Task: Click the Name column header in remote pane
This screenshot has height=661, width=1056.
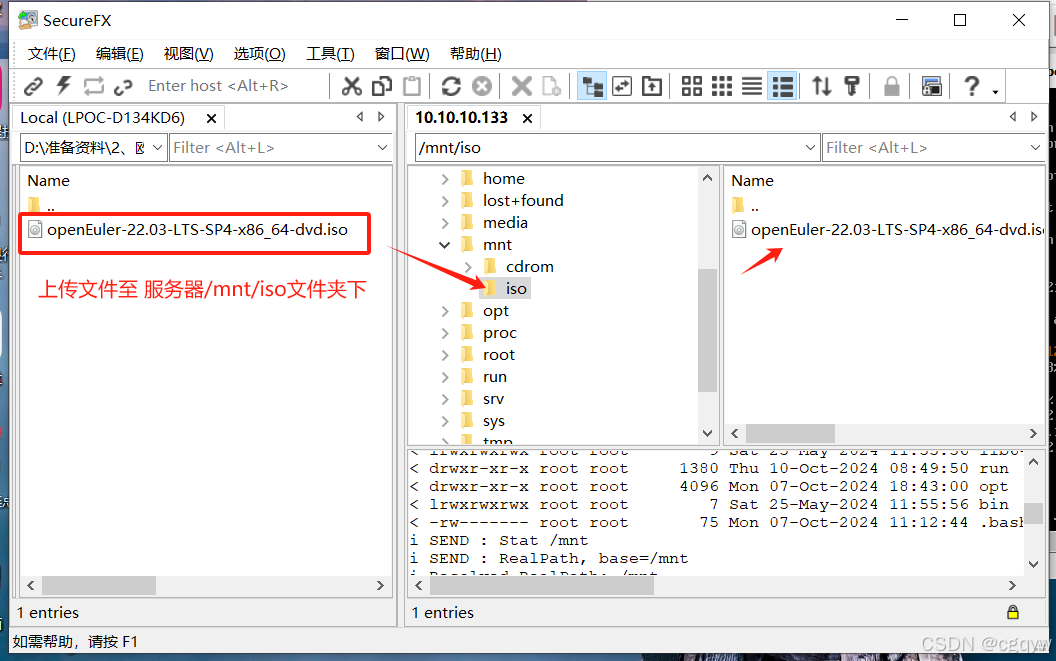Action: (752, 181)
